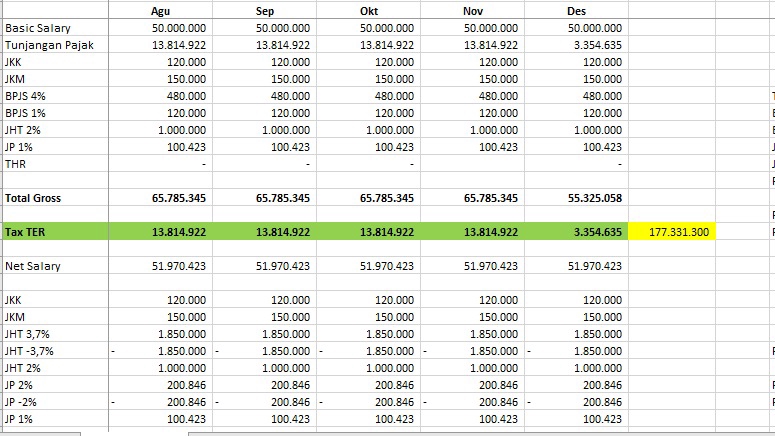This screenshot has width=775, height=436.
Task: Select Des Total Gross value 55.325.058
Action: [576, 198]
